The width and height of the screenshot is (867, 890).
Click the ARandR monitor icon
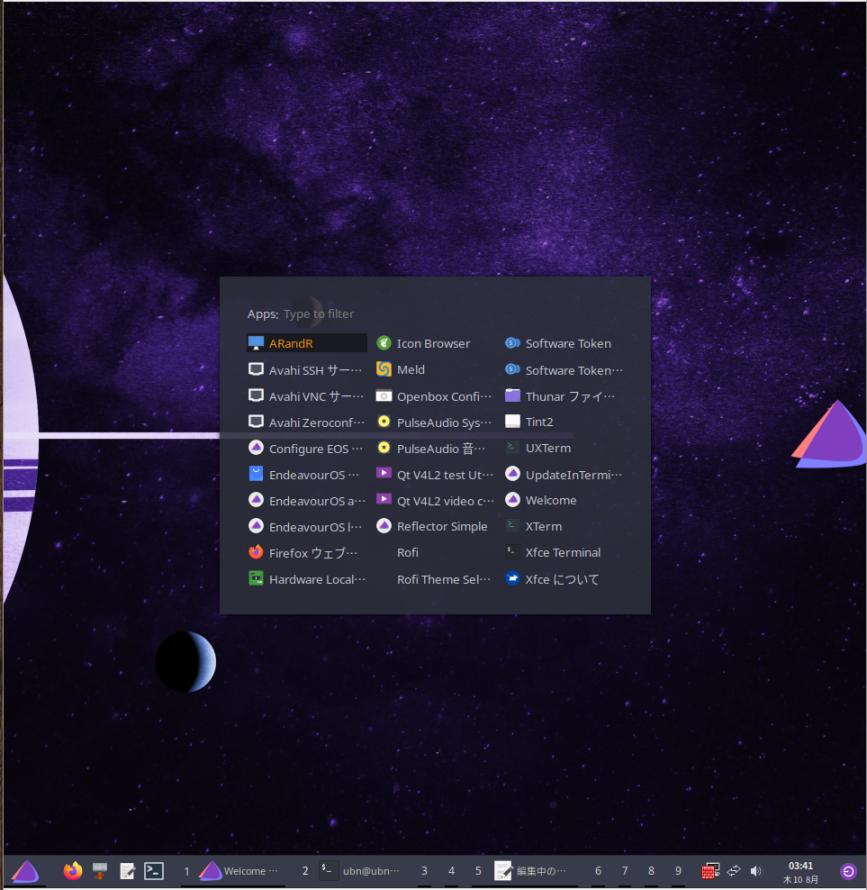[256, 343]
